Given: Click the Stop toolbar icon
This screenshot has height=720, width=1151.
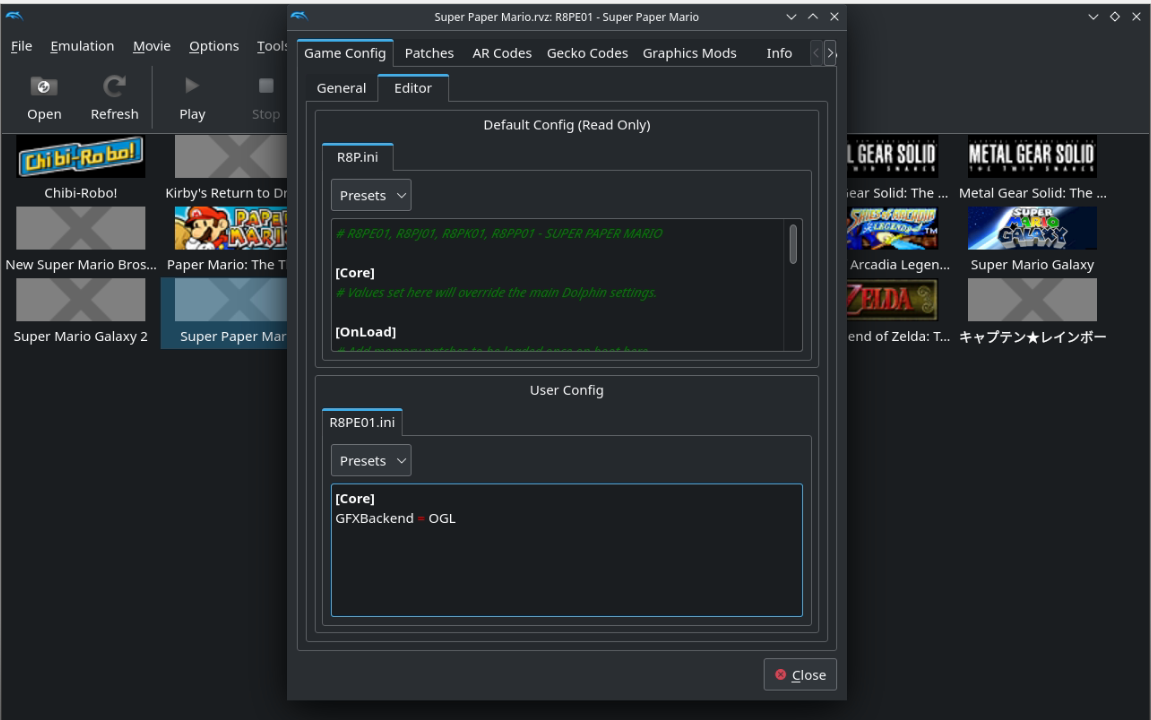Looking at the screenshot, I should (266, 86).
